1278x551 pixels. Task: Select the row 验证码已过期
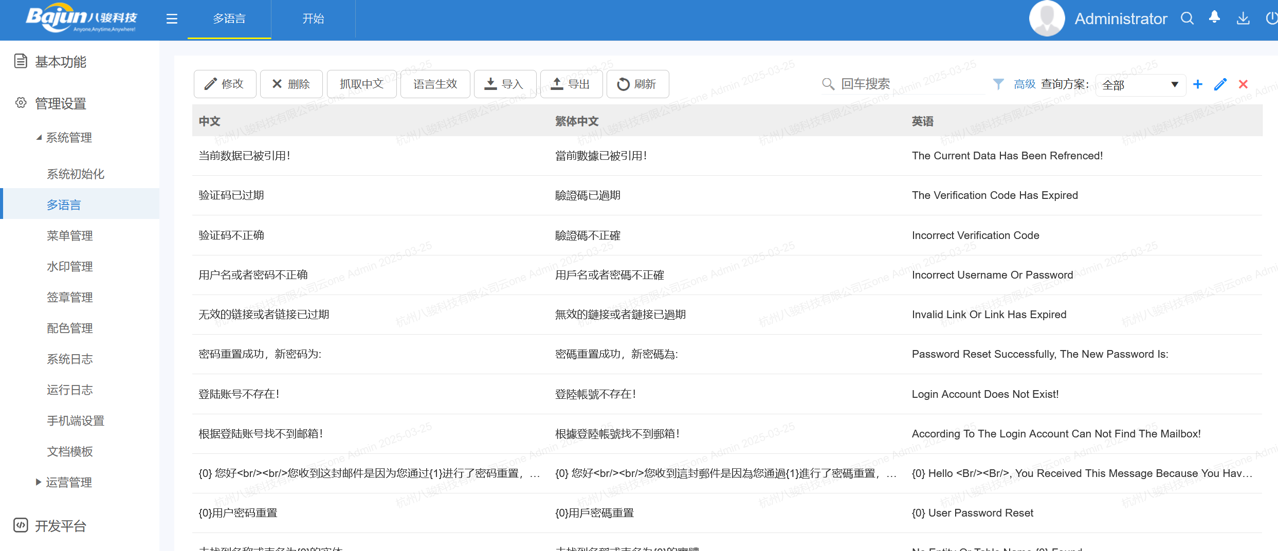[x=232, y=195]
